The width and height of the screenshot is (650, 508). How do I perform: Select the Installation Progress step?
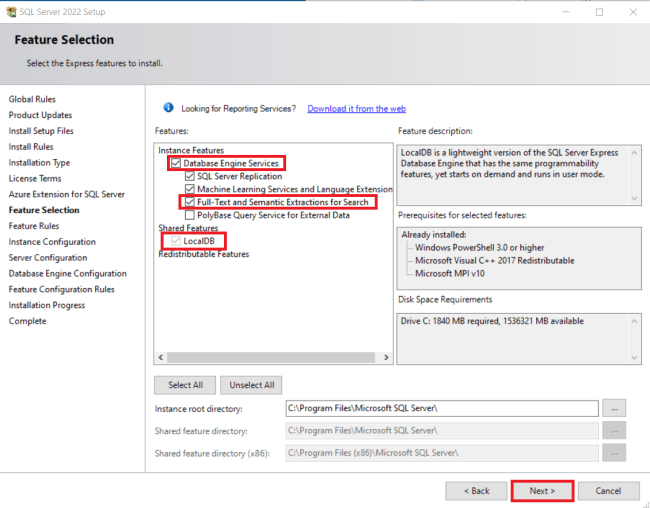[x=47, y=305]
